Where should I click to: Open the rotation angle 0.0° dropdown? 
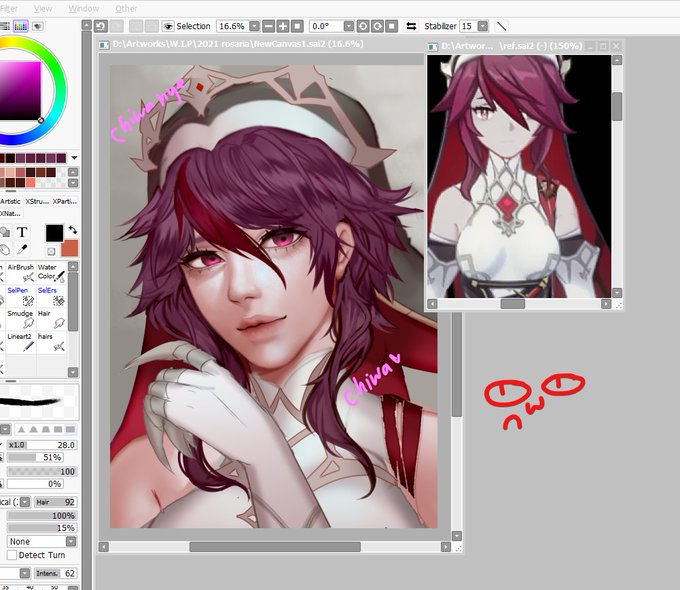pyautogui.click(x=349, y=26)
